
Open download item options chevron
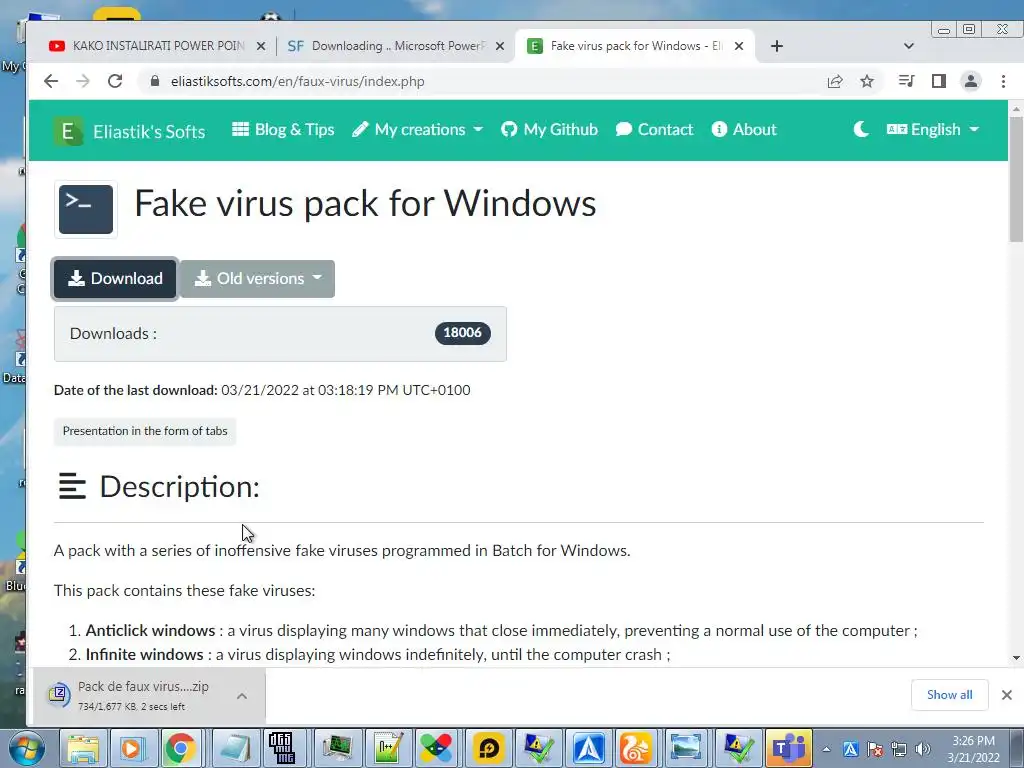click(x=242, y=696)
